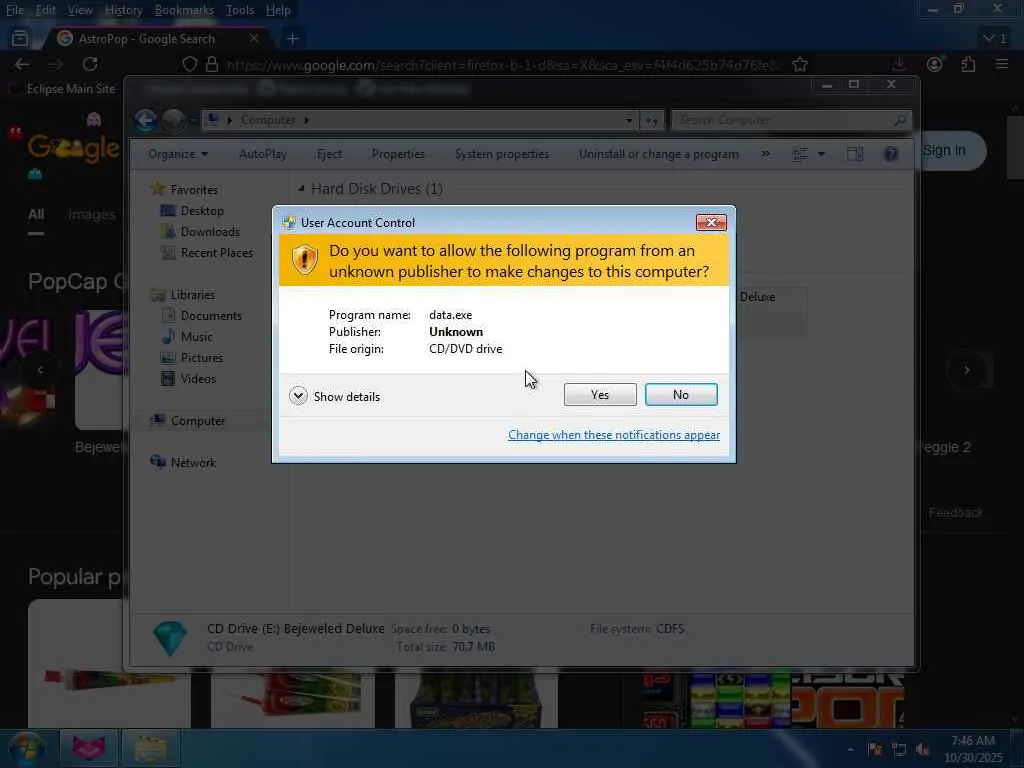Click the UAC warning shield icon
The height and width of the screenshot is (768, 1024).
304,260
